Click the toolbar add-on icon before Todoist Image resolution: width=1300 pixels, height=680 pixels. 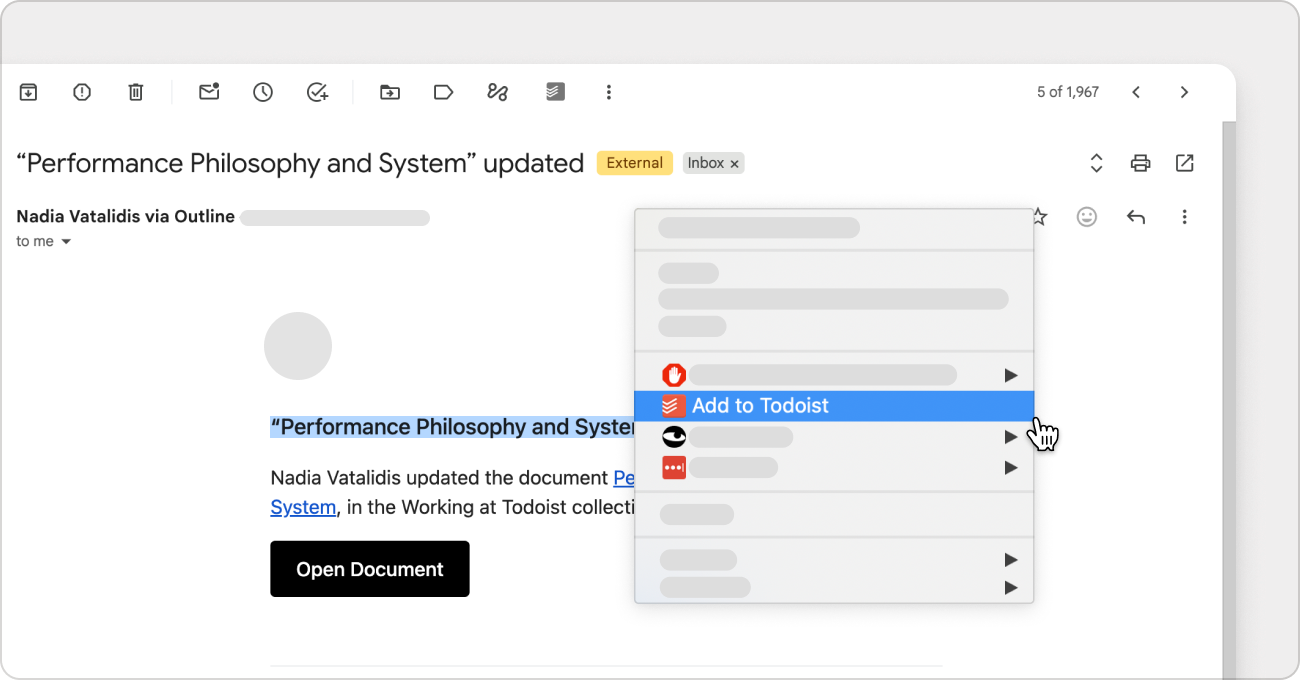498,92
